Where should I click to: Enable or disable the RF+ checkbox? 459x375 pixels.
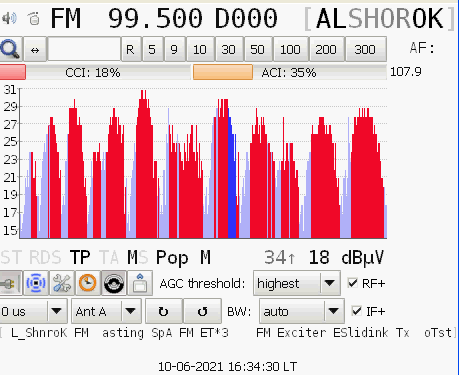click(x=352, y=283)
